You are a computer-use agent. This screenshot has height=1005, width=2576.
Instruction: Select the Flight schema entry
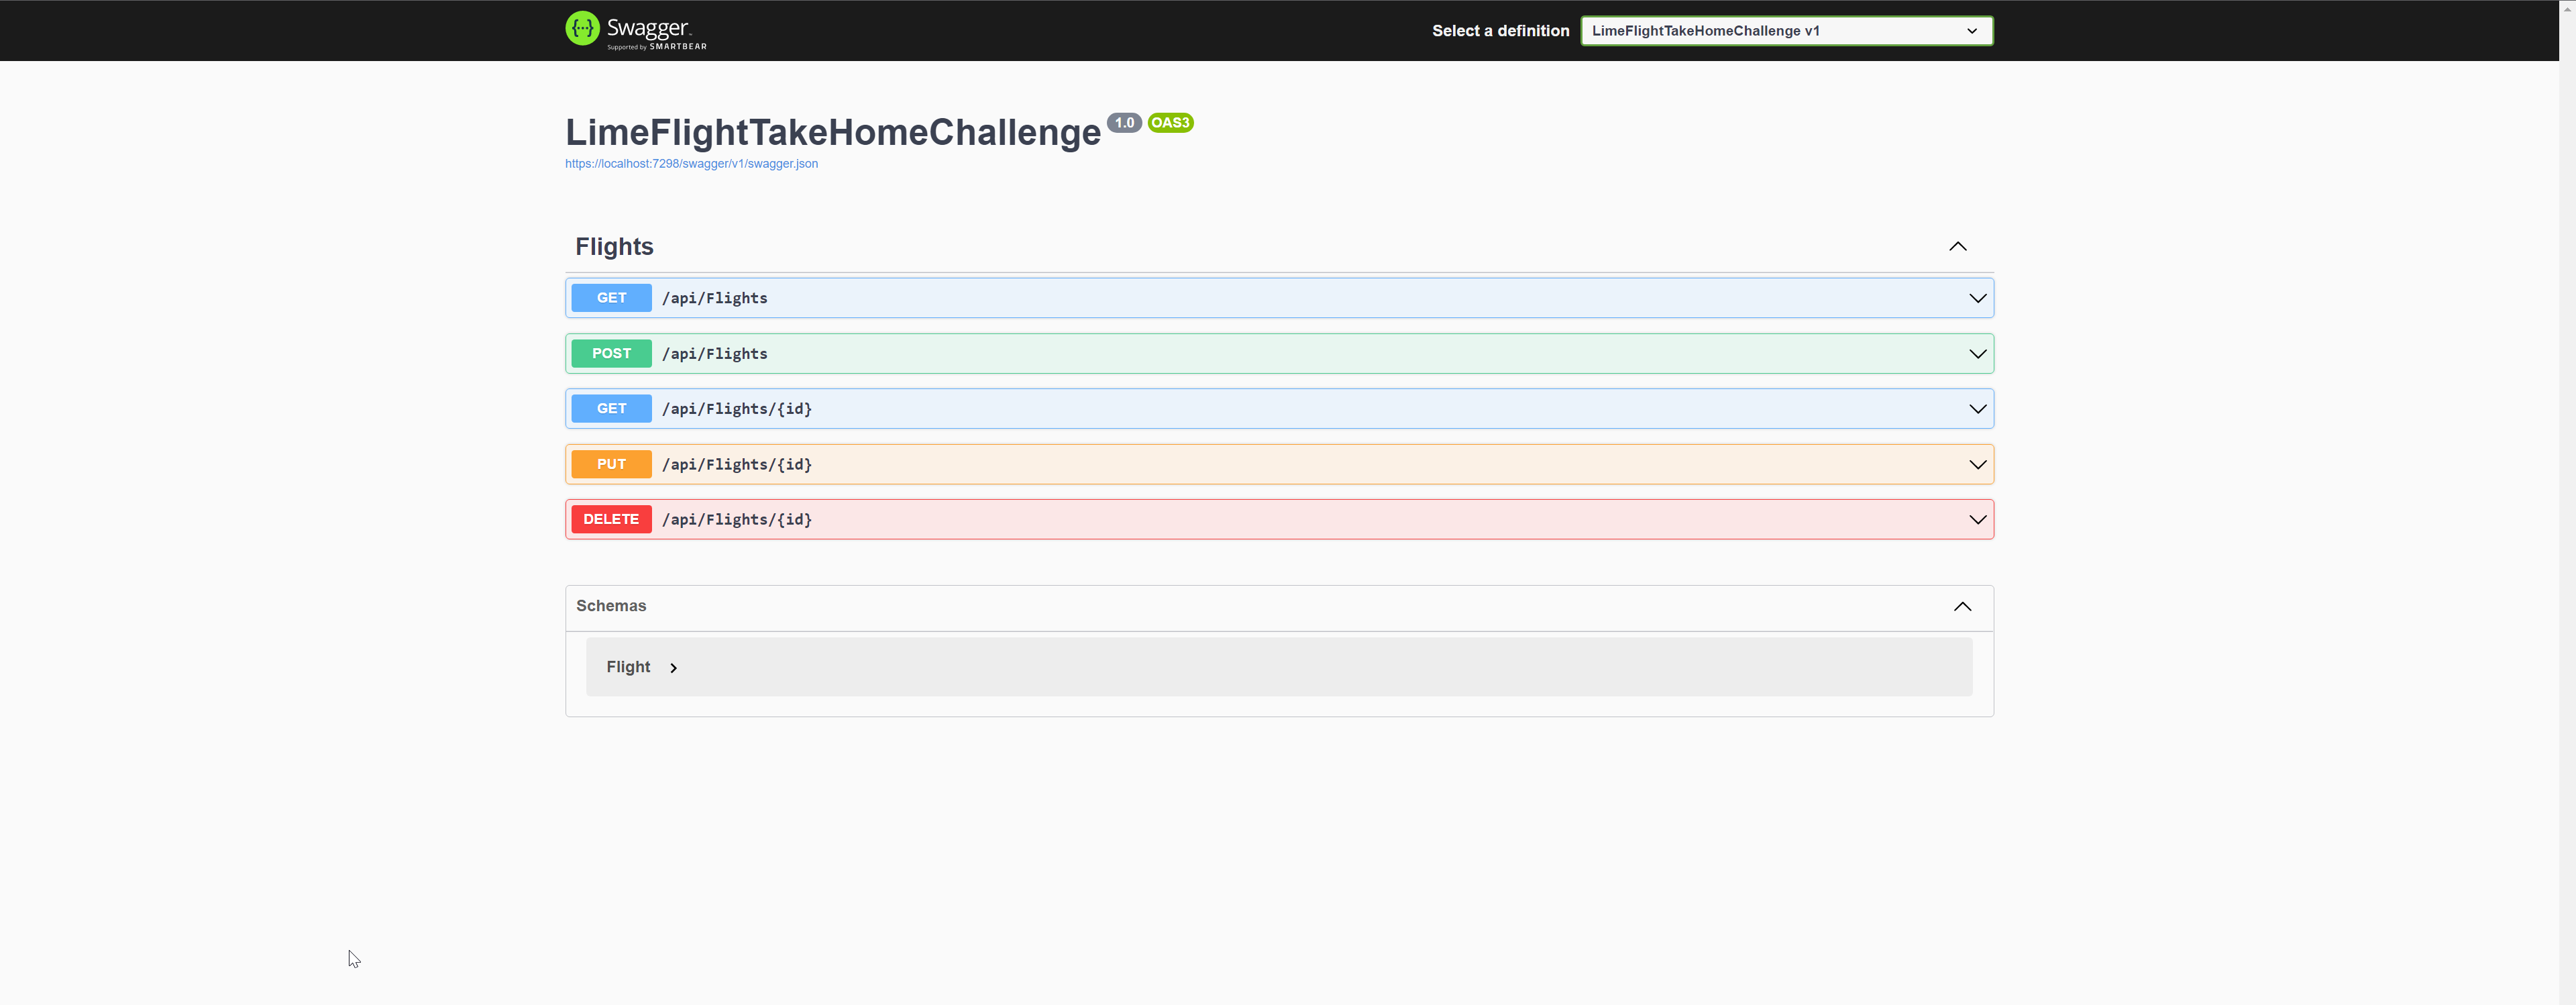tap(628, 667)
